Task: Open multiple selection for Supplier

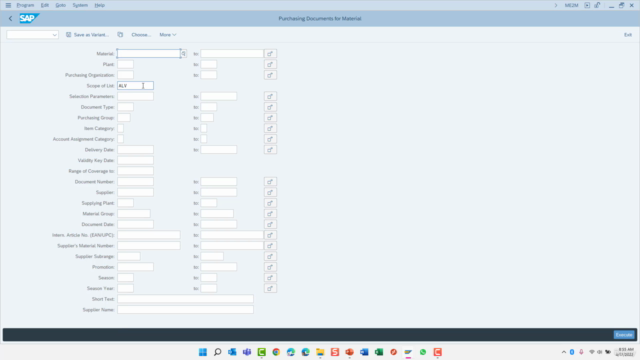Action: tap(270, 192)
